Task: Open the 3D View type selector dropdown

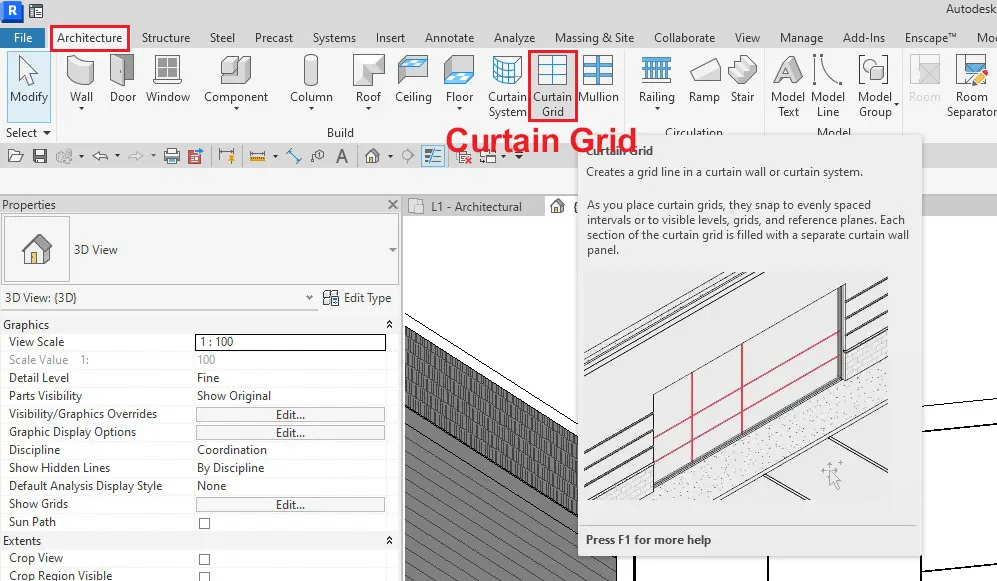Action: [392, 250]
